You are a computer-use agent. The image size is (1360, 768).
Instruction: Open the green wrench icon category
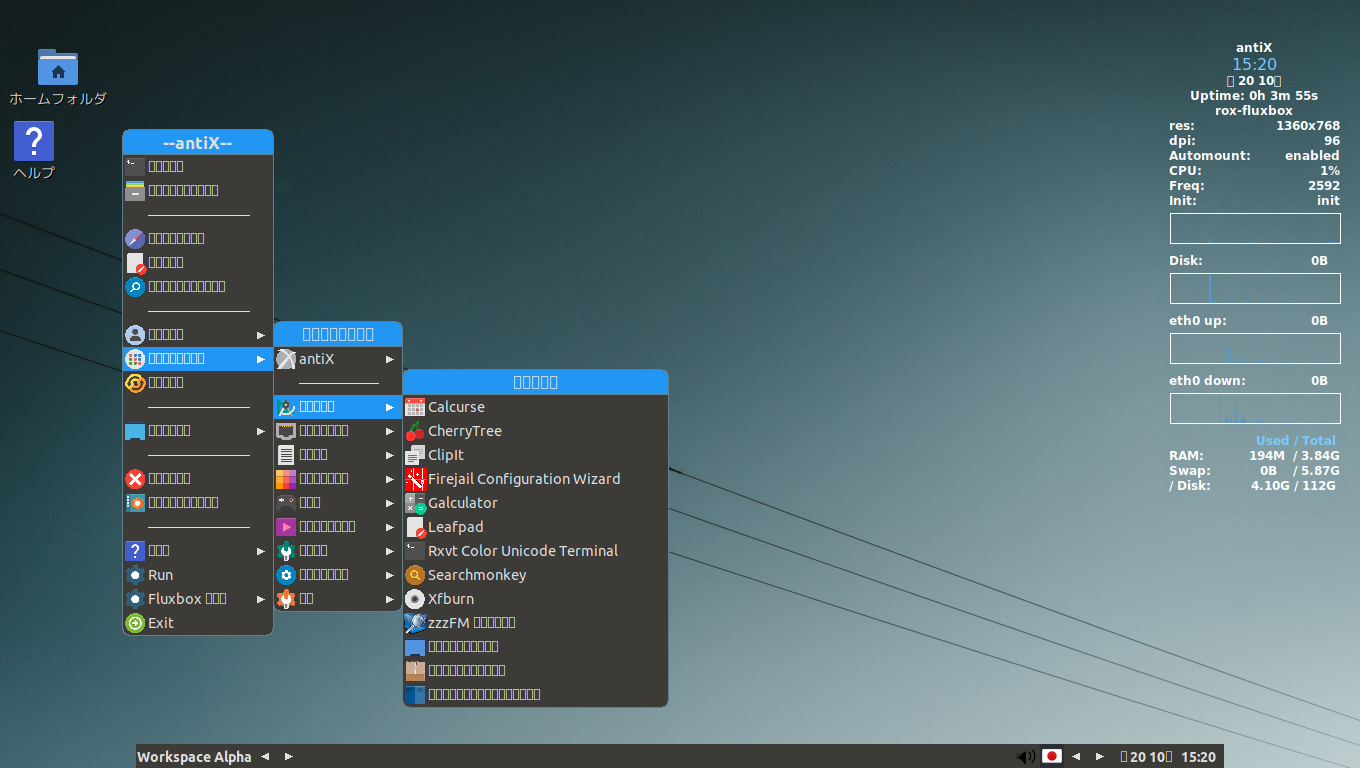pos(338,551)
